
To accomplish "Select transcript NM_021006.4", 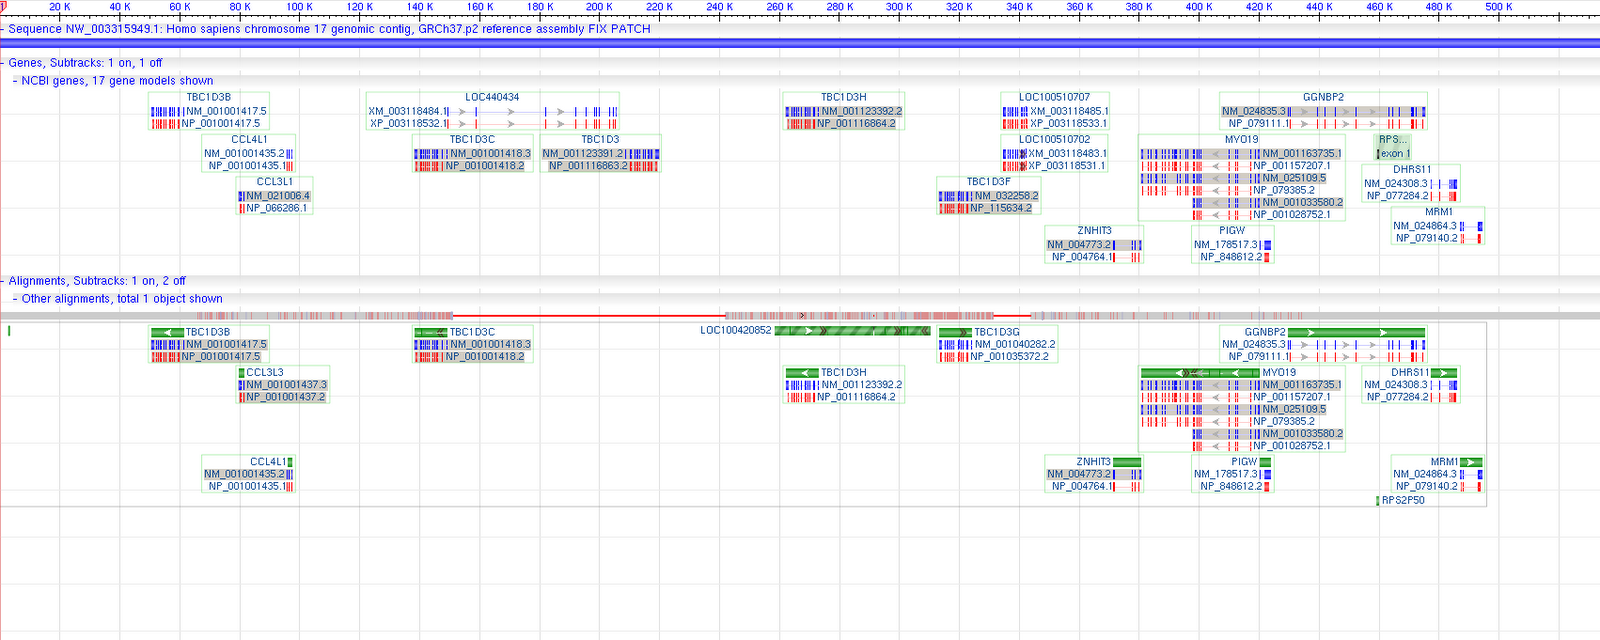I will pyautogui.click(x=278, y=196).
